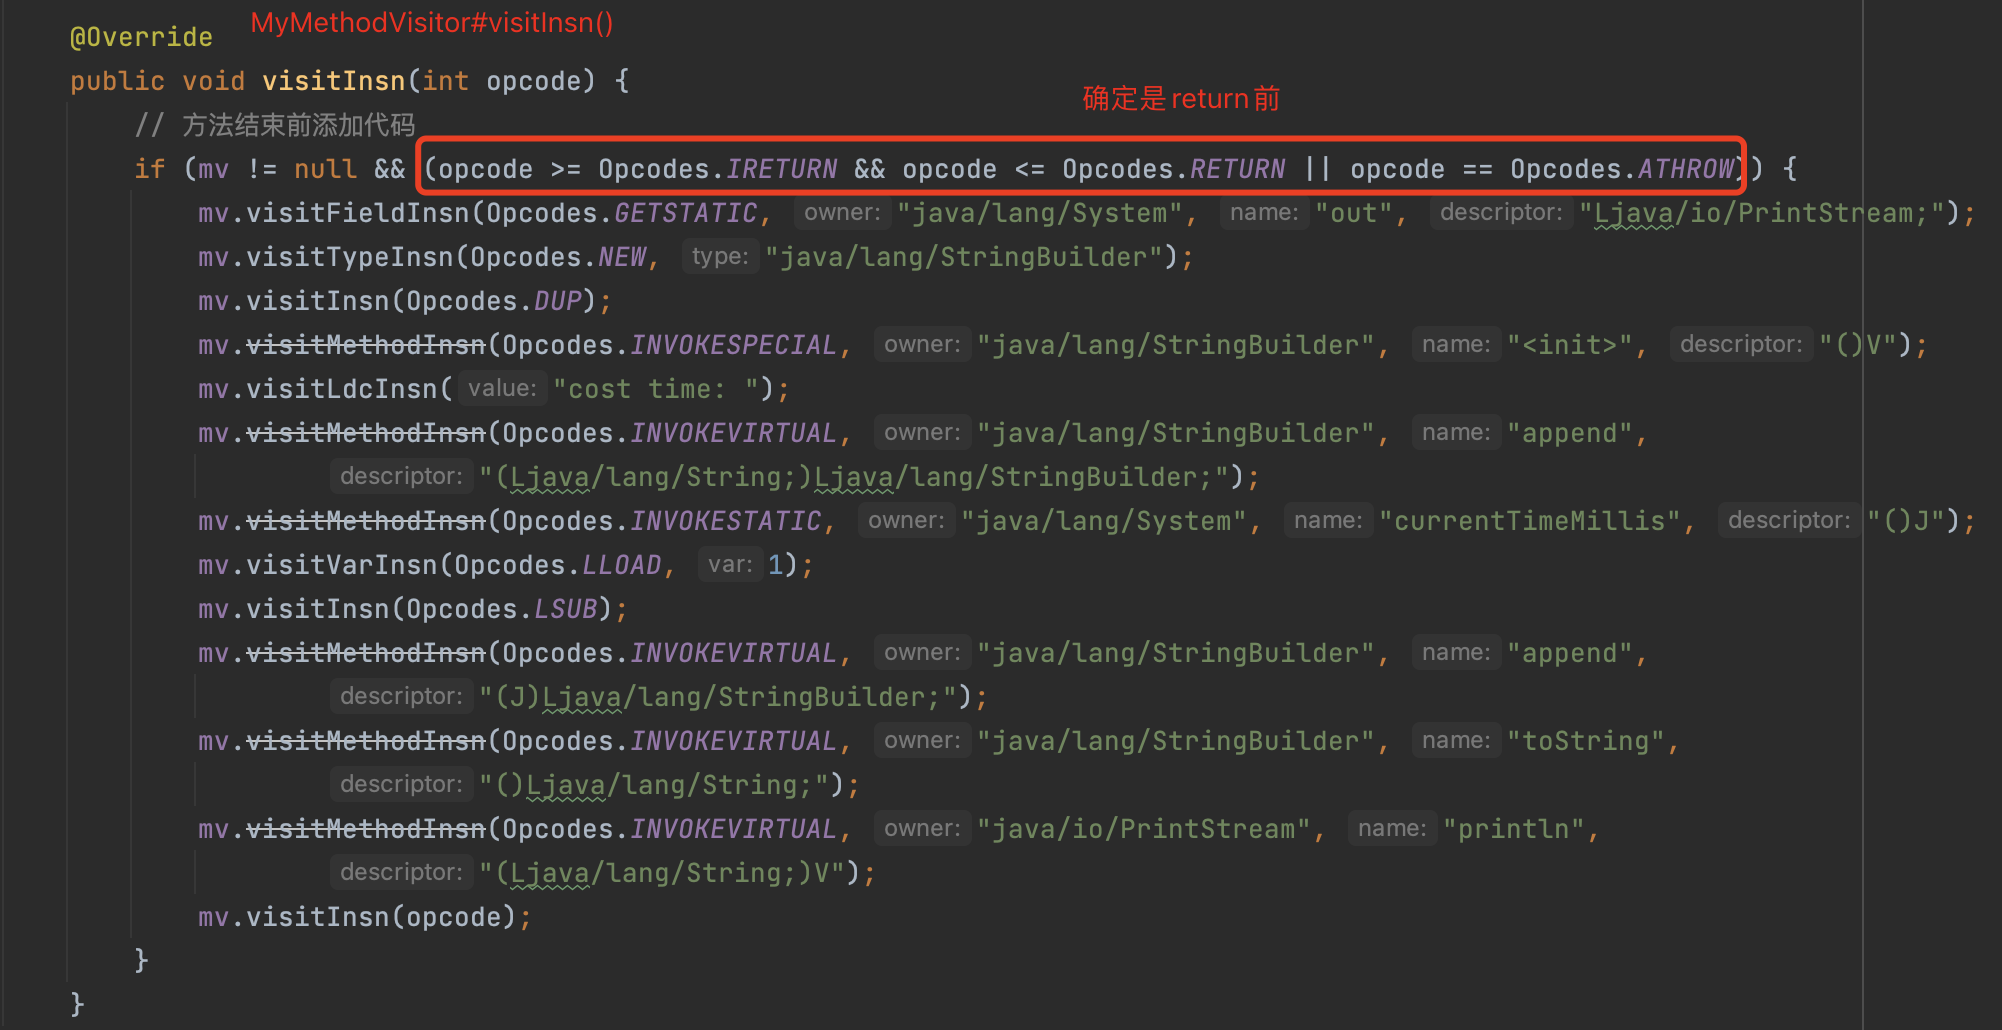Click Opcodes.INVOKESPECIAL constant
The width and height of the screenshot is (2002, 1030).
670,345
